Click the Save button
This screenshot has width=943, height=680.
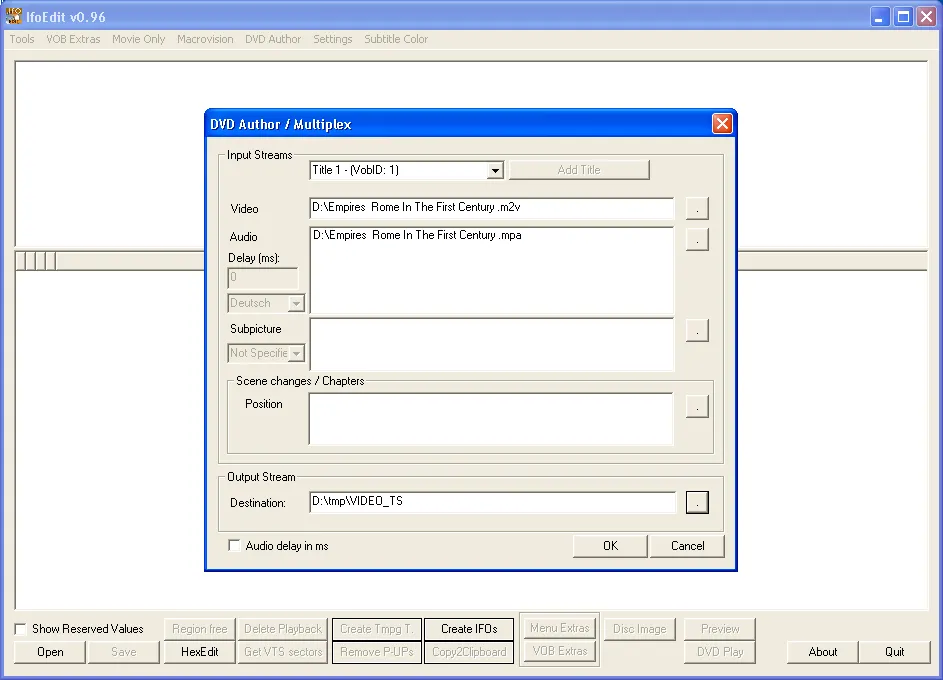pyautogui.click(x=123, y=652)
